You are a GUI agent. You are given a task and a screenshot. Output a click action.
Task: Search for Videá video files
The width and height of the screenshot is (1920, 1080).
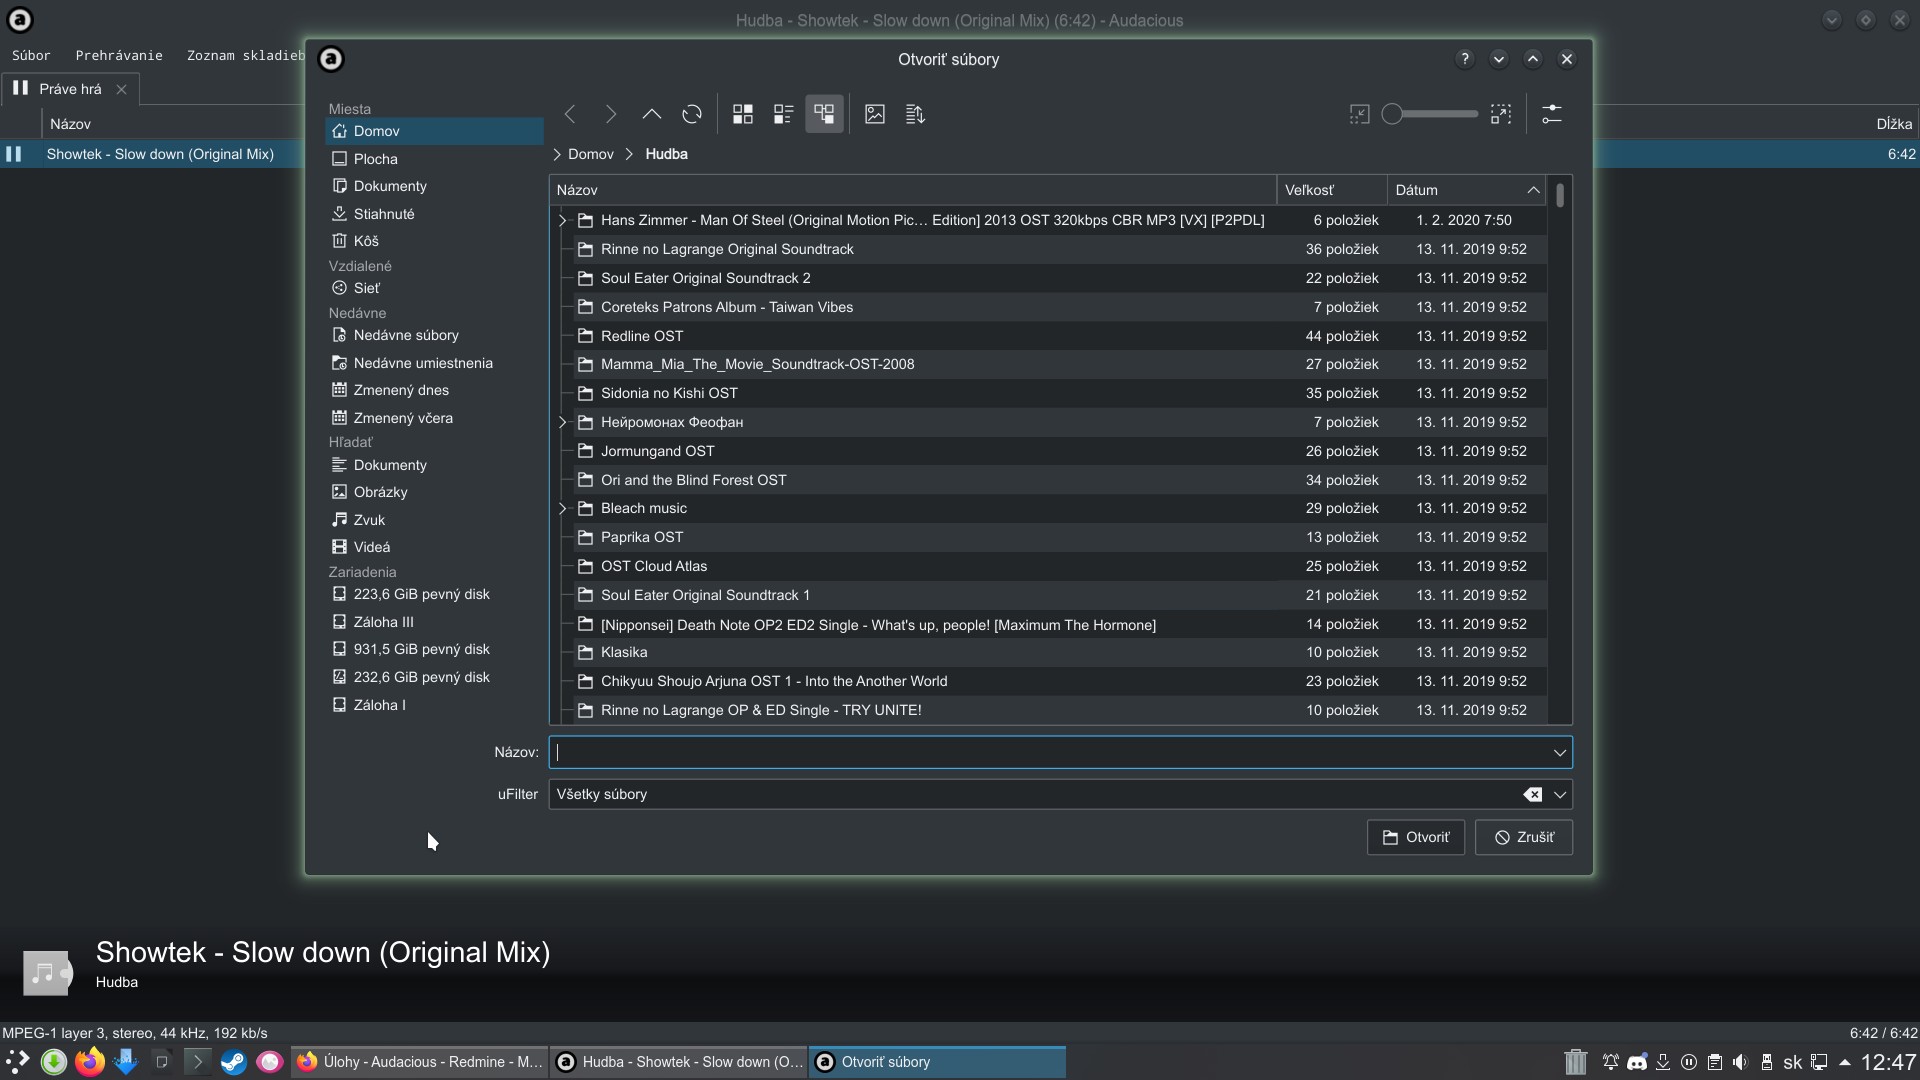(434, 547)
